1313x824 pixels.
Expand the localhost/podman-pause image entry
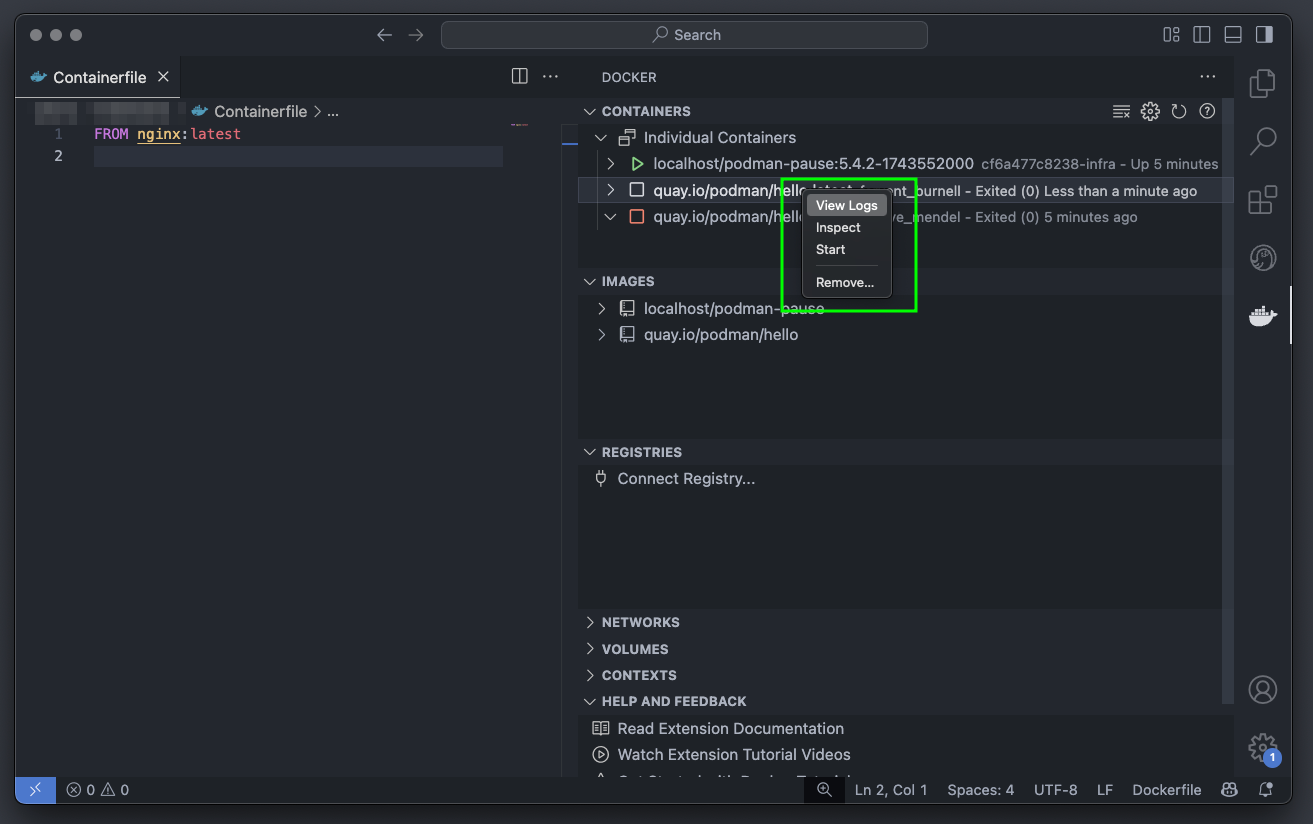(601, 308)
